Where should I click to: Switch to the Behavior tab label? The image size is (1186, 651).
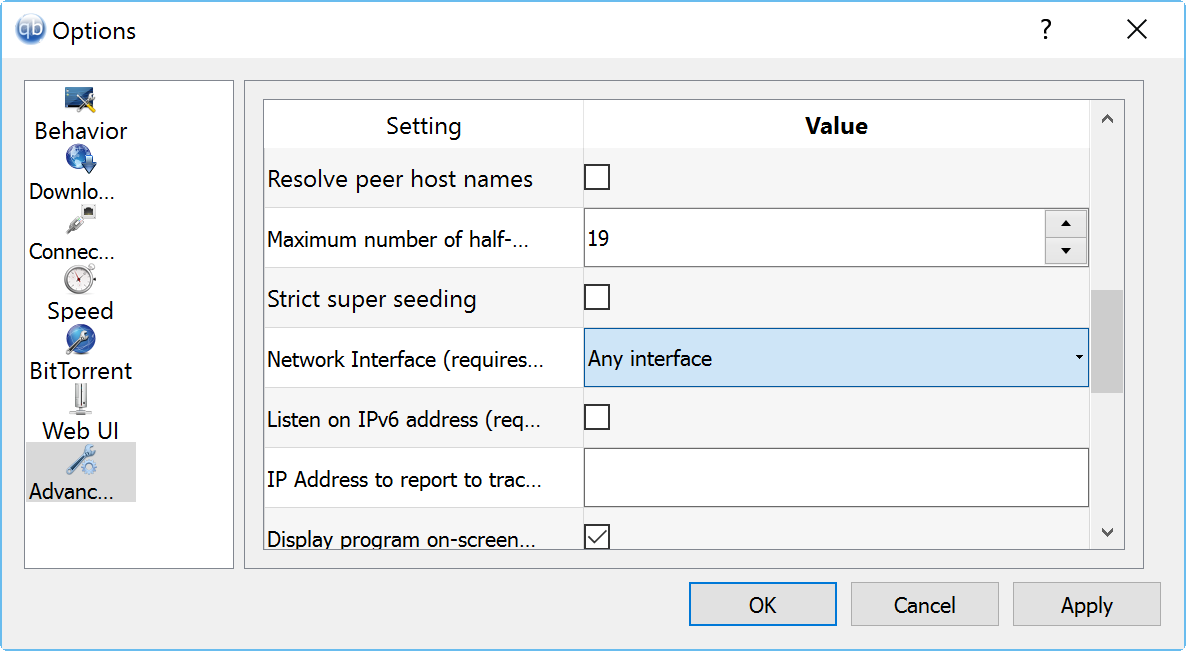click(81, 131)
